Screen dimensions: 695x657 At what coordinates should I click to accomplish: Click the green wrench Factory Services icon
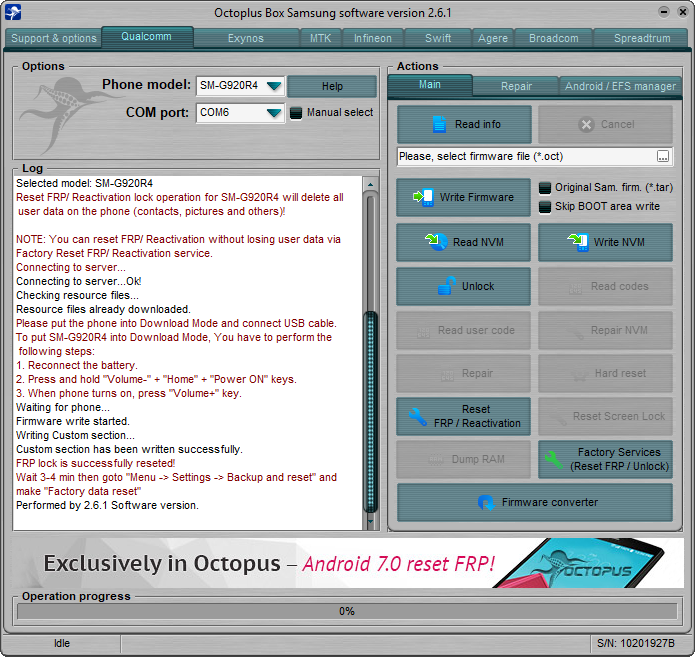(554, 460)
